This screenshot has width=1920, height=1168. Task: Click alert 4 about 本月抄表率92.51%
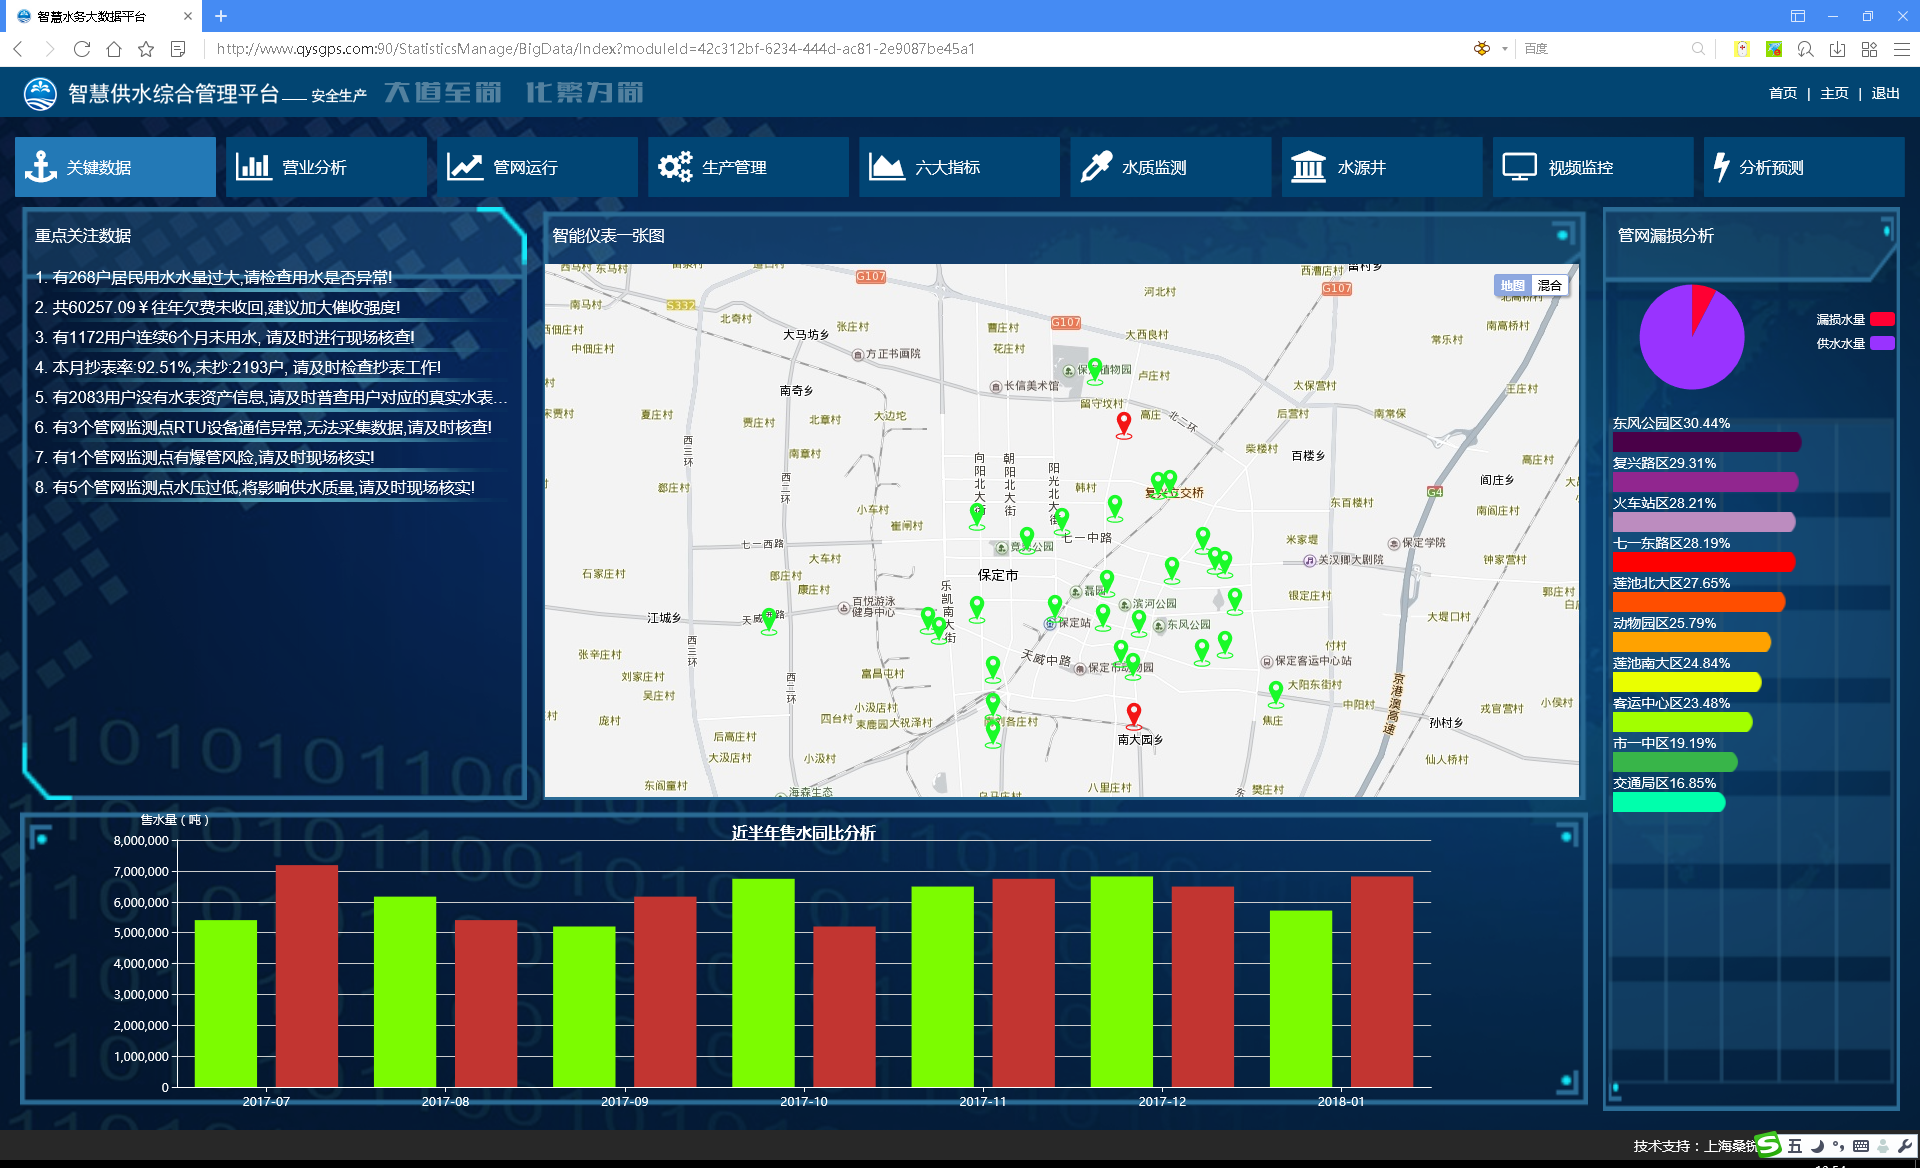[x=237, y=367]
